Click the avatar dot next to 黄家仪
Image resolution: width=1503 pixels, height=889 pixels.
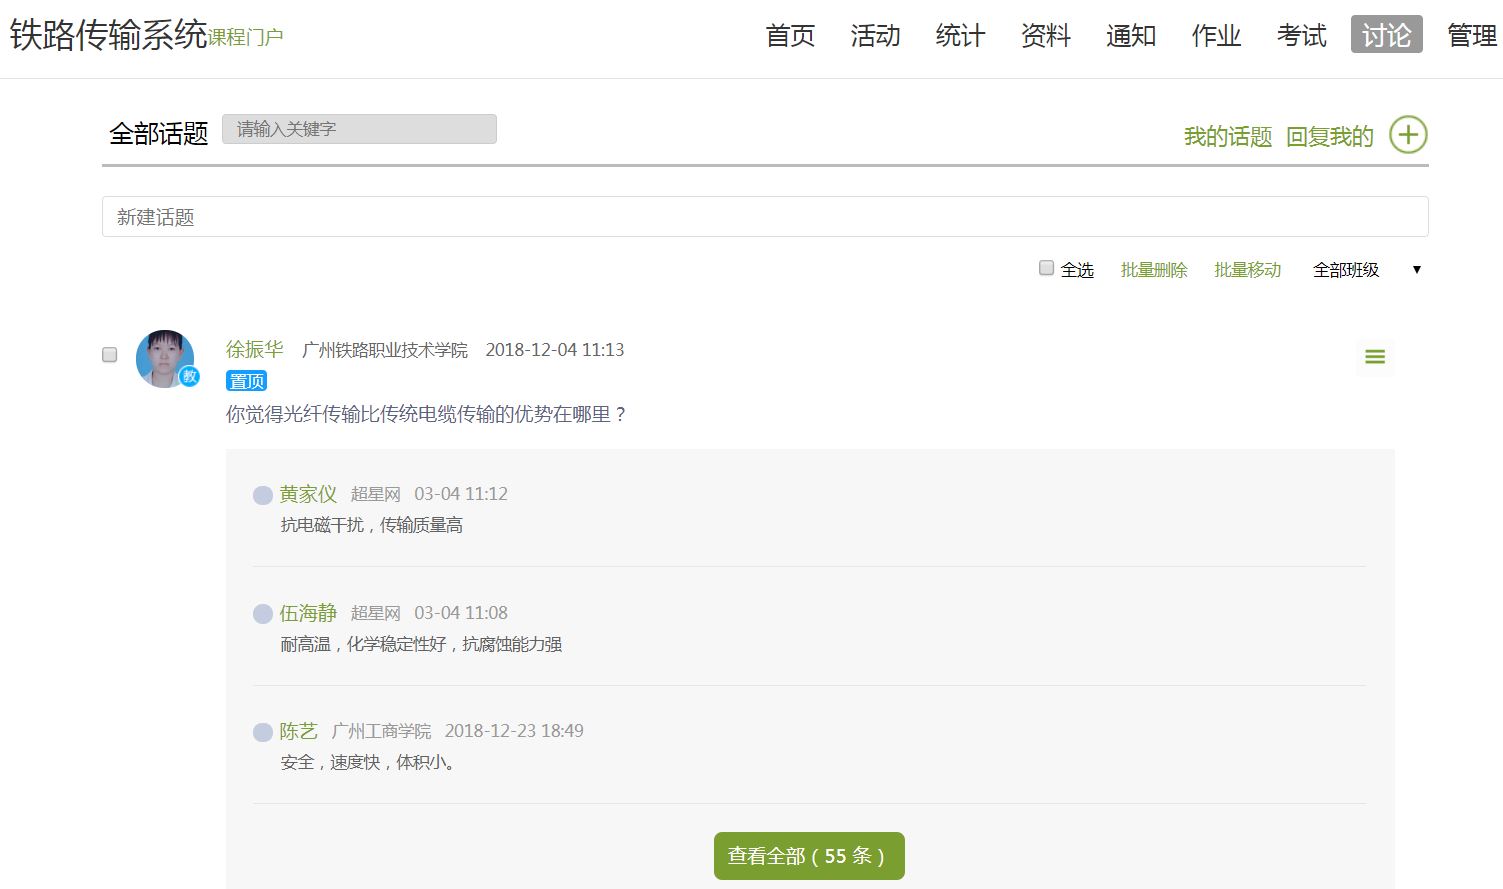pos(263,495)
